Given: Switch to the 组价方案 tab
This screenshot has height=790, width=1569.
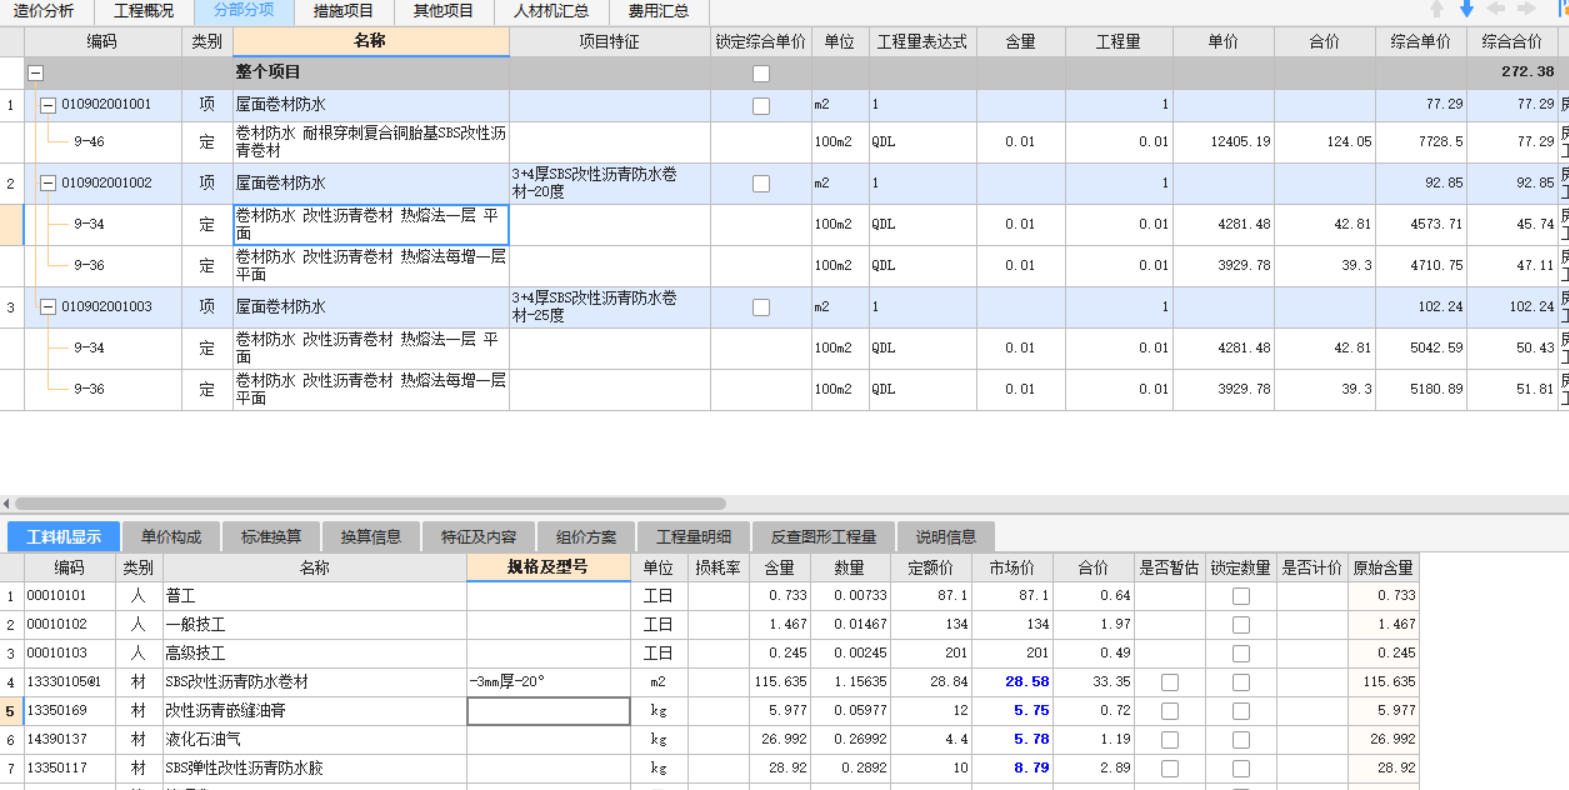Looking at the screenshot, I should [x=587, y=537].
